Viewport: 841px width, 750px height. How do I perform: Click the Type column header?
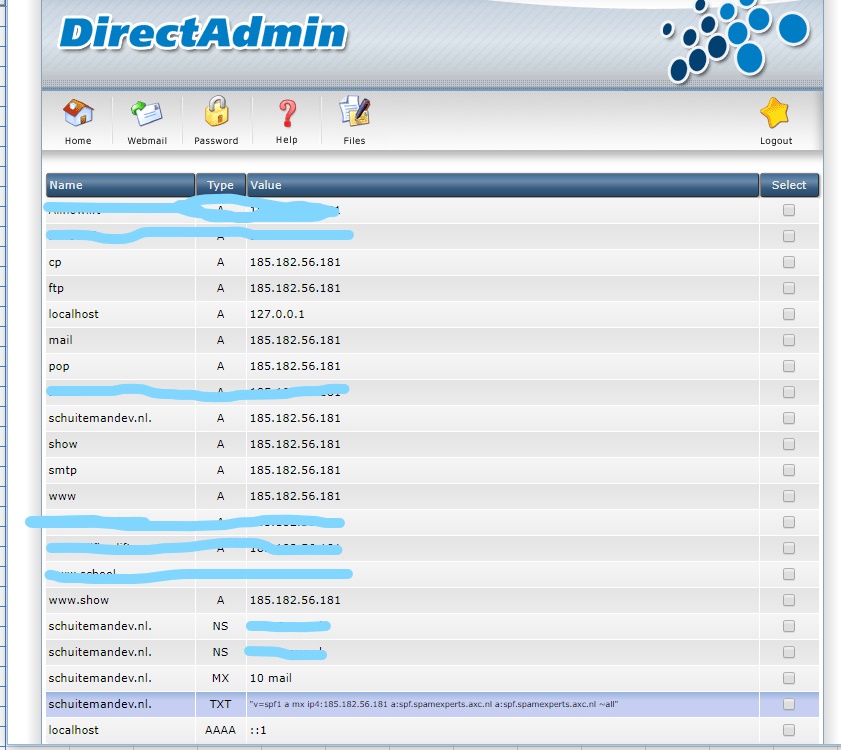[x=220, y=185]
